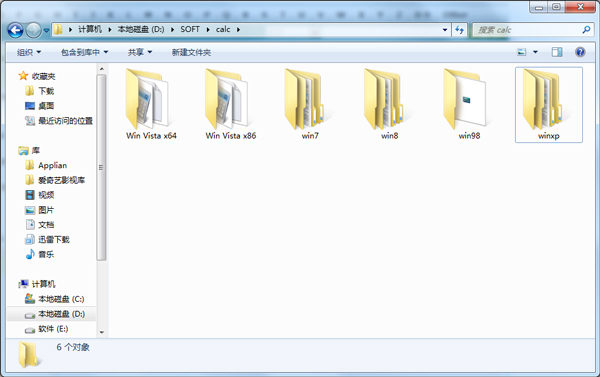Viewport: 600px width, 377px height.
Task: Open address bar history dropdown
Action: point(445,30)
